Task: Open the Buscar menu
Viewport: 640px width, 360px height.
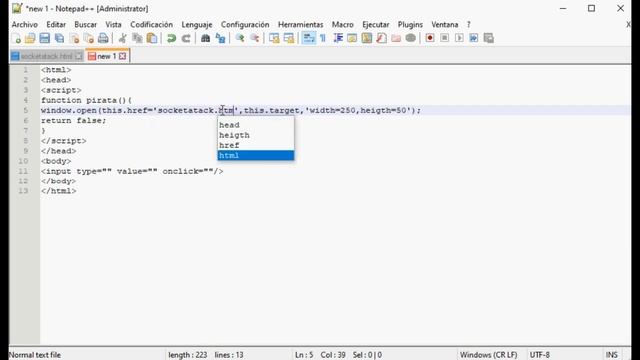Action: click(86, 24)
